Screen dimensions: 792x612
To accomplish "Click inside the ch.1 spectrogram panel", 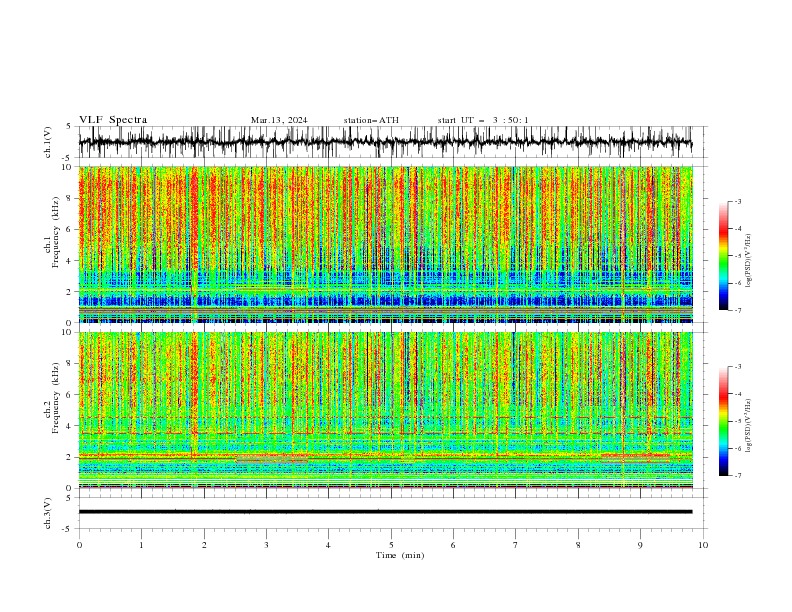I will (x=385, y=244).
